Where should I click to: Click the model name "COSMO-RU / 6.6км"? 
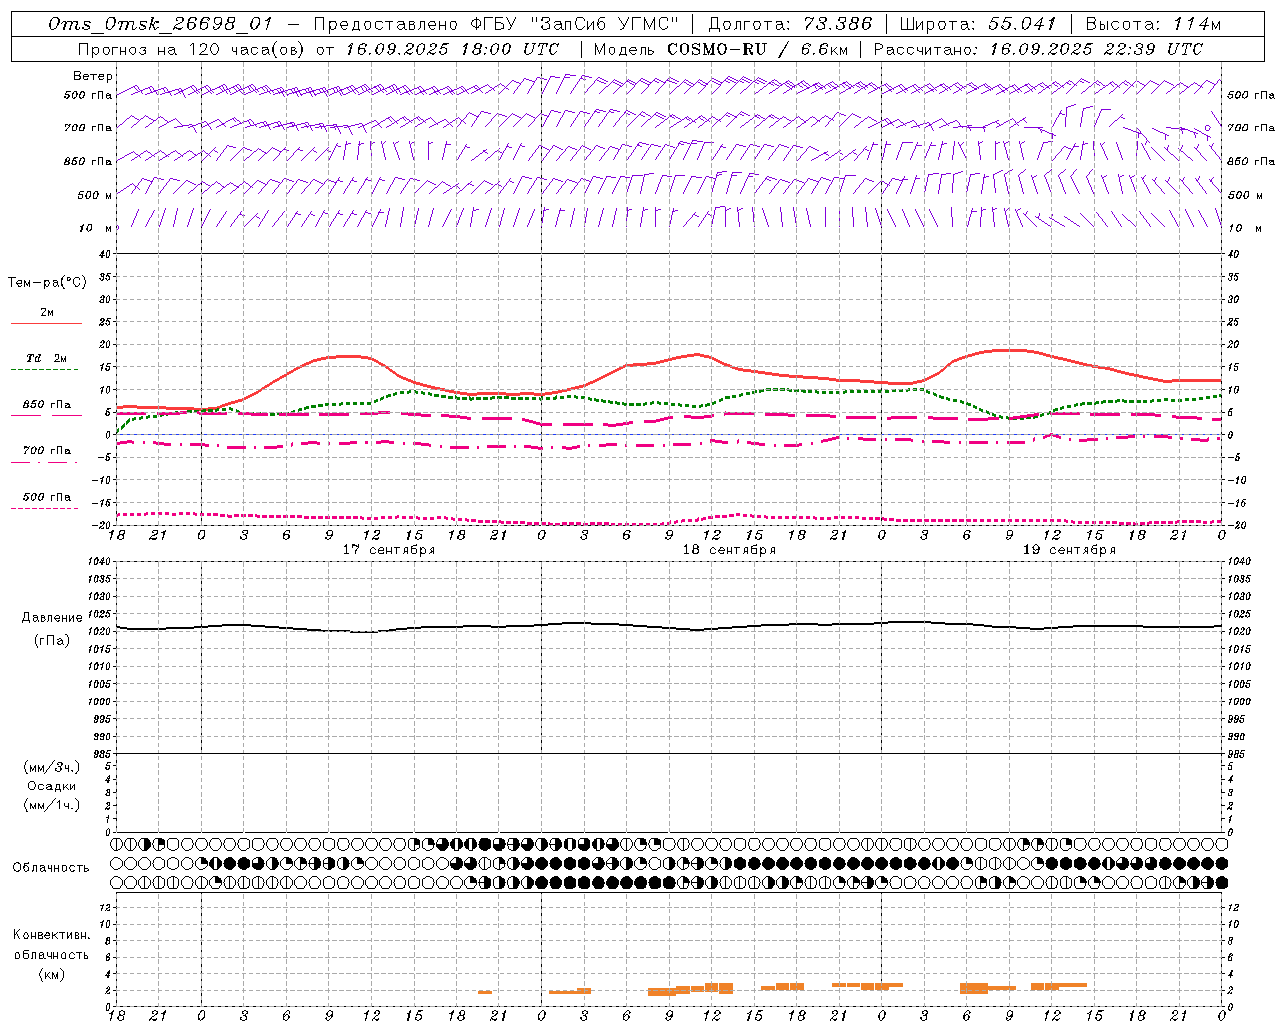tap(757, 49)
